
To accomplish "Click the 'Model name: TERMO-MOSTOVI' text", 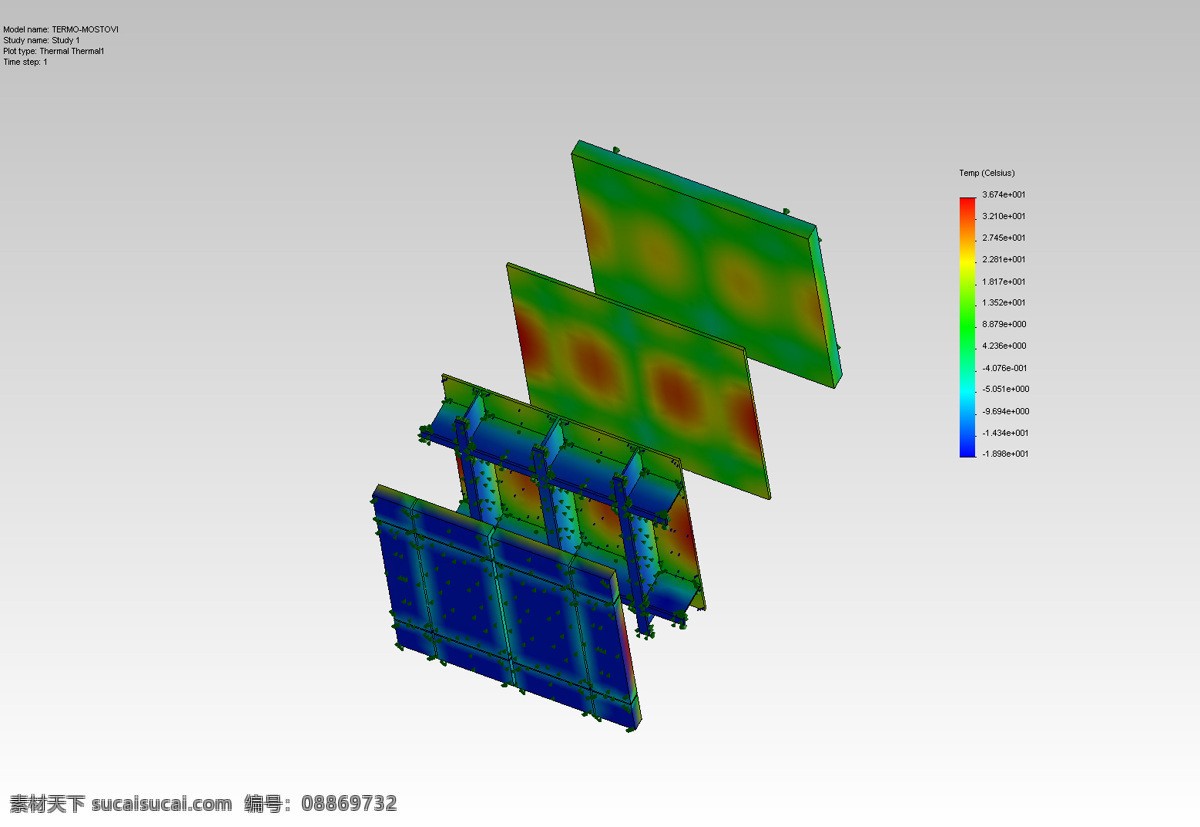I will tap(60, 30).
